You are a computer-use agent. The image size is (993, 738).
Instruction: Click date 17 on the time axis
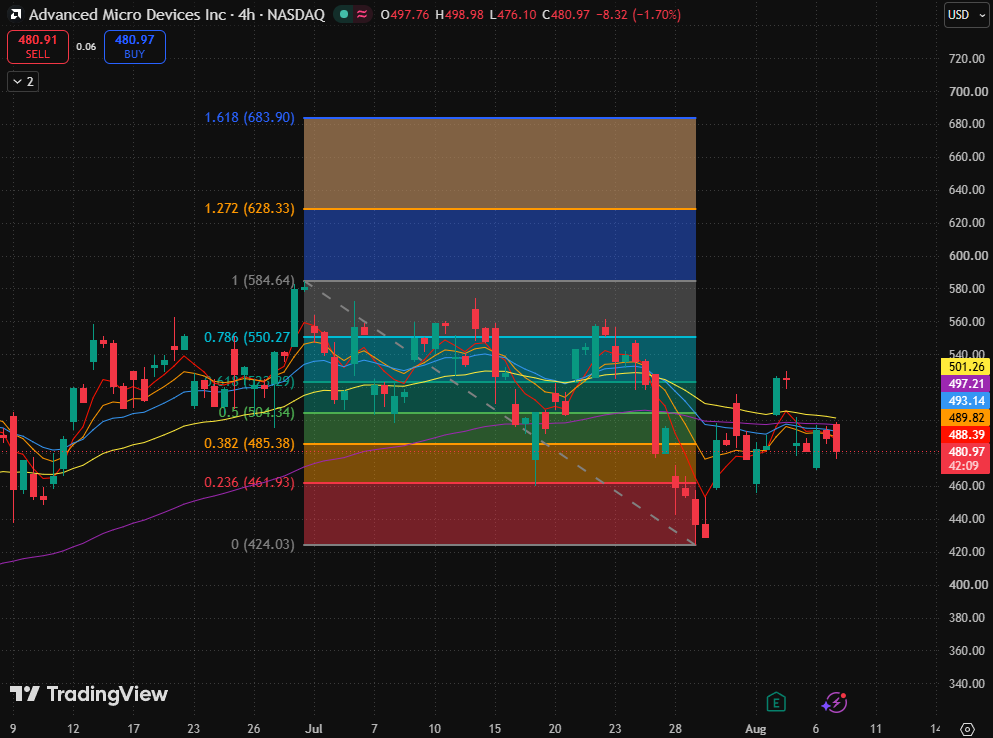click(x=133, y=728)
